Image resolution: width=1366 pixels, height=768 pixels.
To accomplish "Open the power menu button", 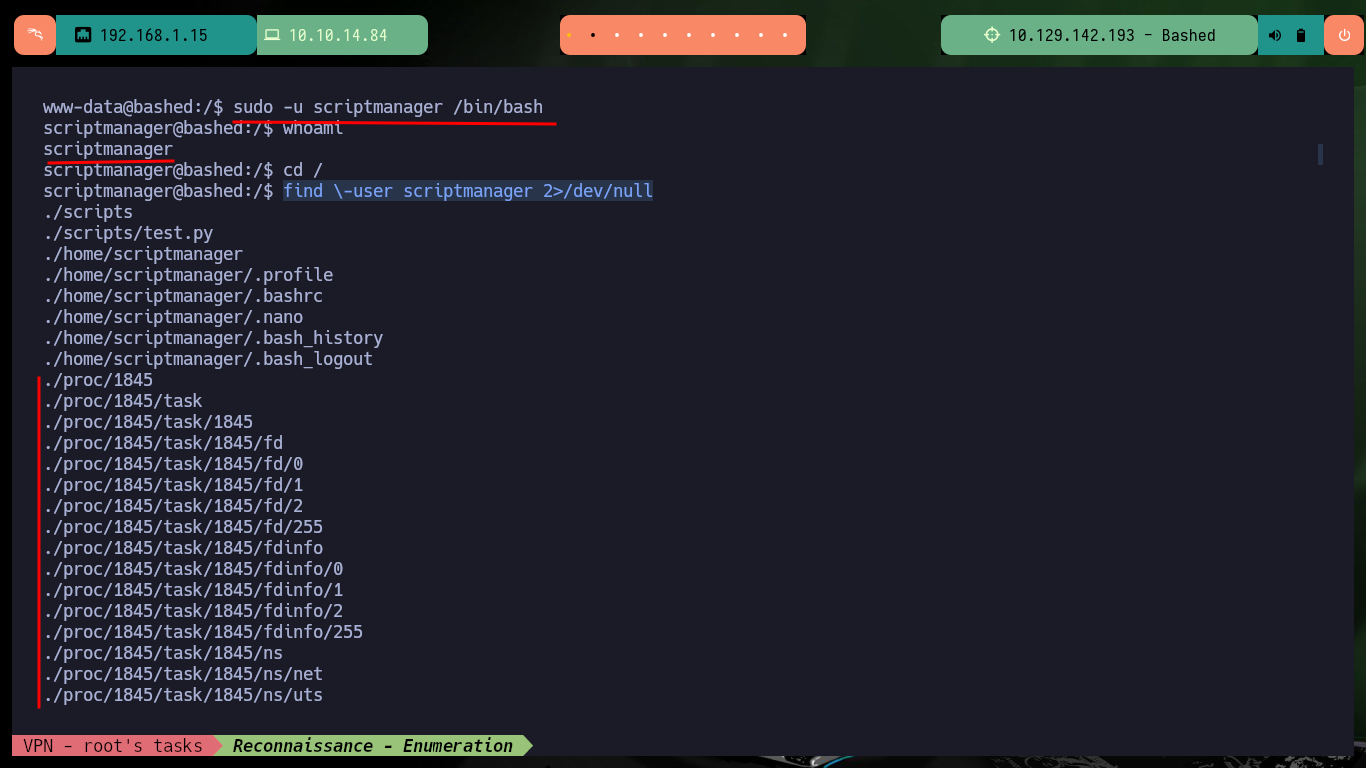I will coord(1343,35).
